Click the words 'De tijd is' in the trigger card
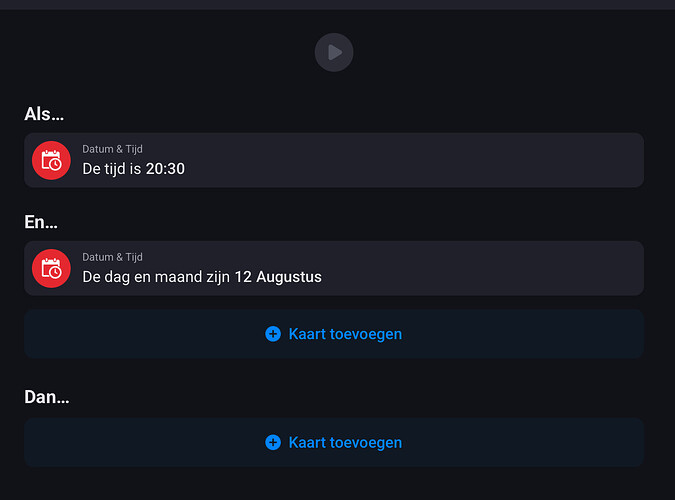The height and width of the screenshot is (500, 675). click(112, 169)
